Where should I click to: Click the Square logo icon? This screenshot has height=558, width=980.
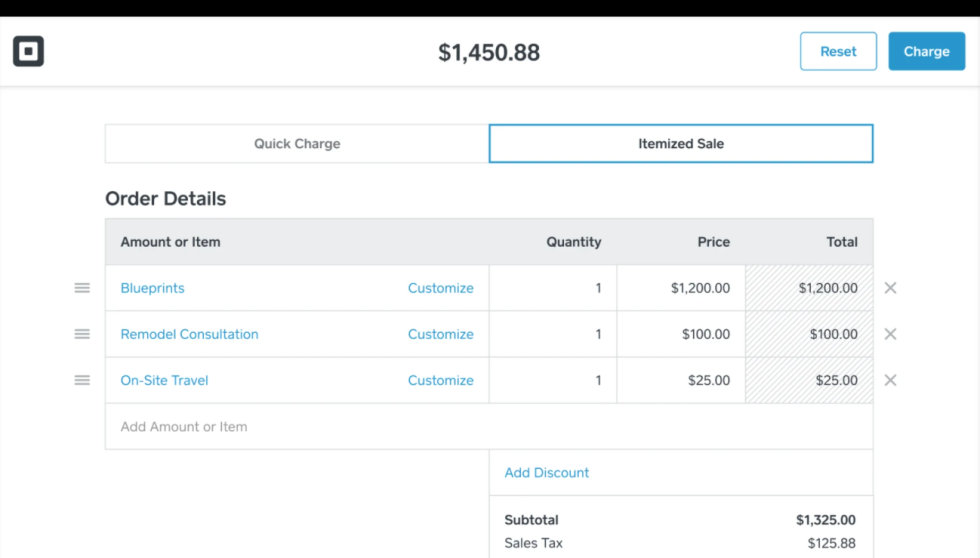click(x=28, y=51)
